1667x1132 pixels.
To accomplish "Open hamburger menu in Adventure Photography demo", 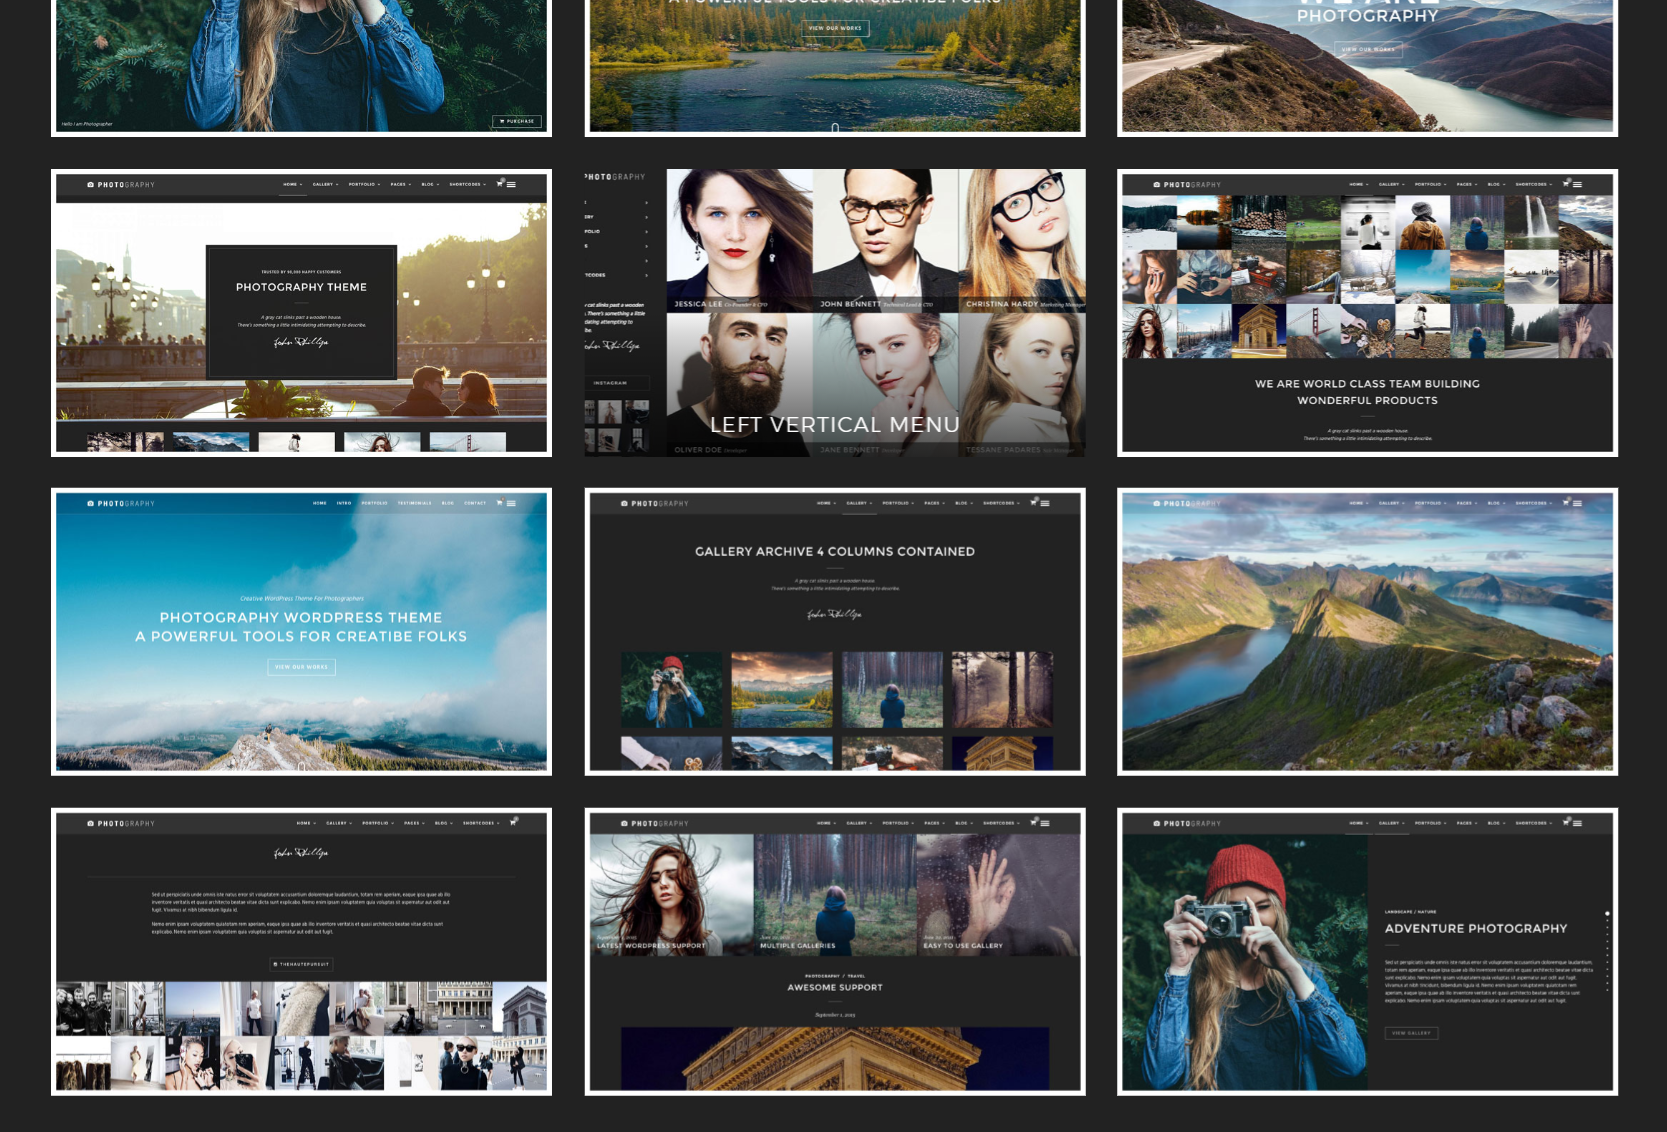I will (1577, 823).
